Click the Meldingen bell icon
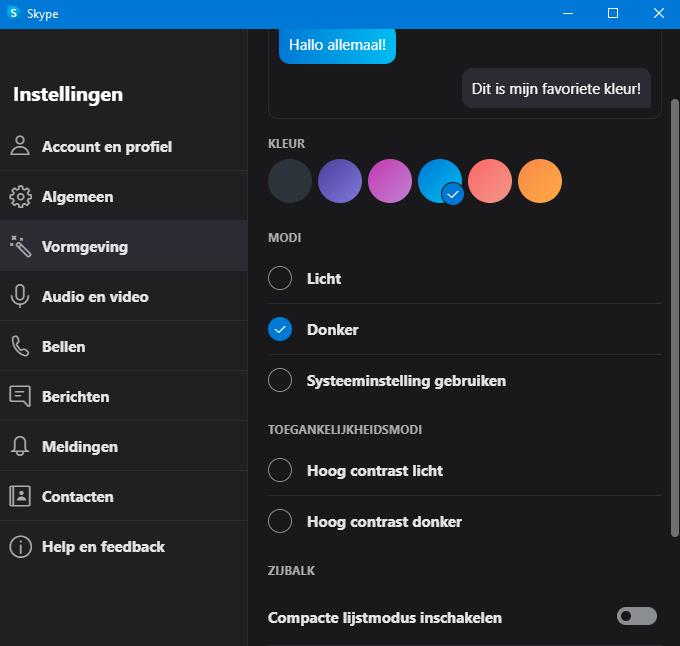 pos(20,446)
